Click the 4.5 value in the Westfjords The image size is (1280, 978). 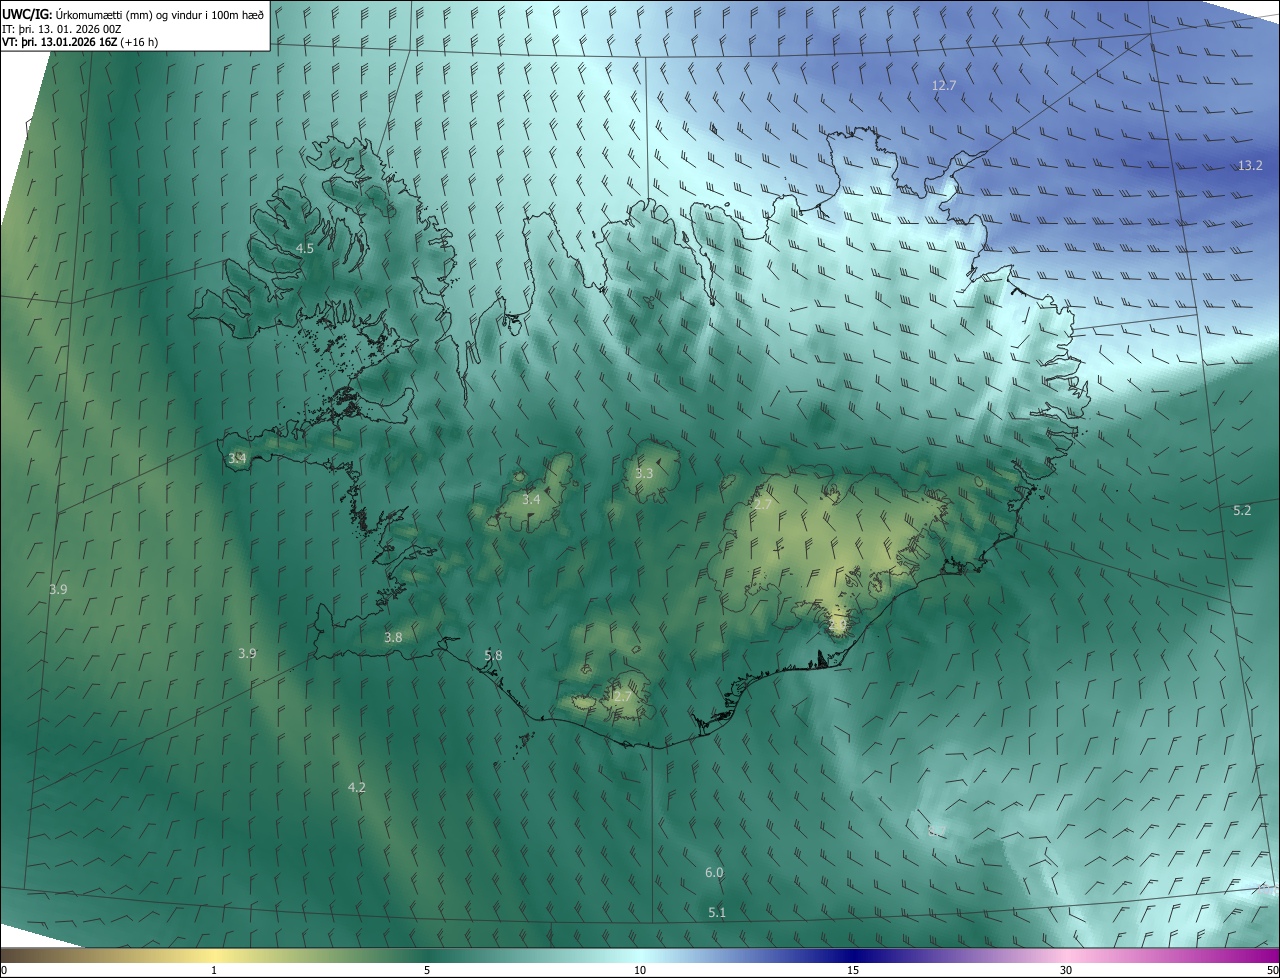tap(305, 248)
